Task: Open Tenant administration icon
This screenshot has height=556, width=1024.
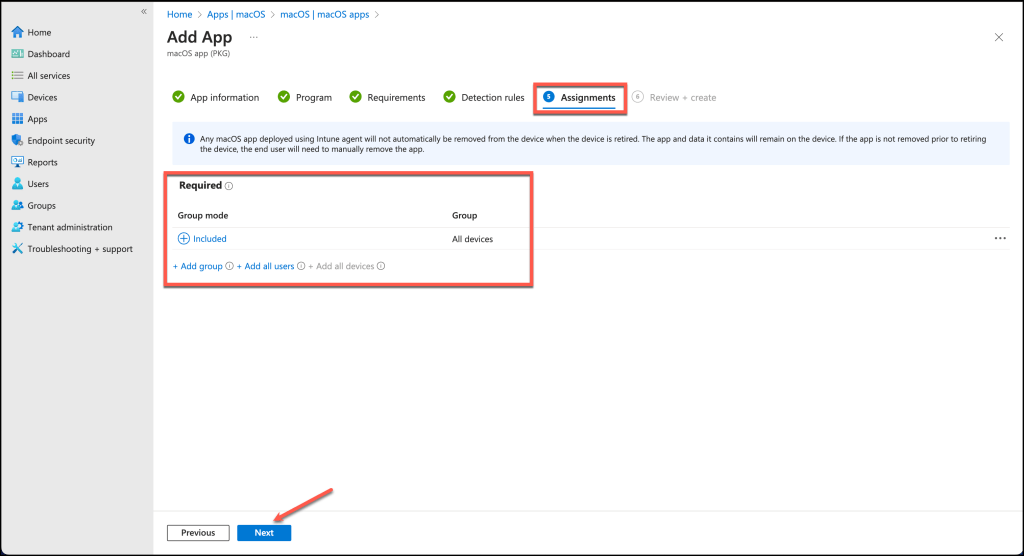Action: coord(17,227)
